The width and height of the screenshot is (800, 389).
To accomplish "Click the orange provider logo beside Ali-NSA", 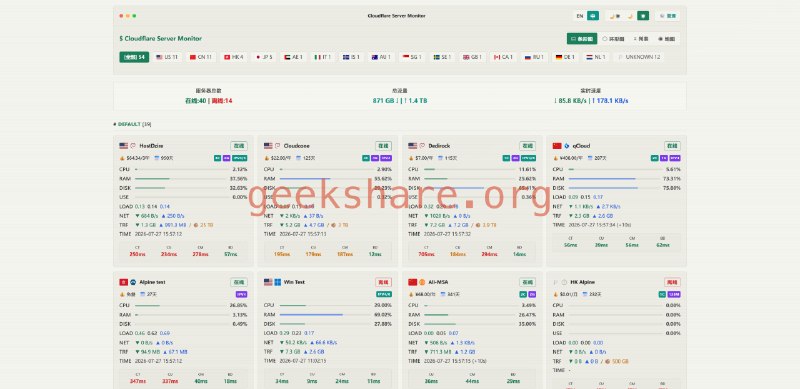I will click(422, 282).
